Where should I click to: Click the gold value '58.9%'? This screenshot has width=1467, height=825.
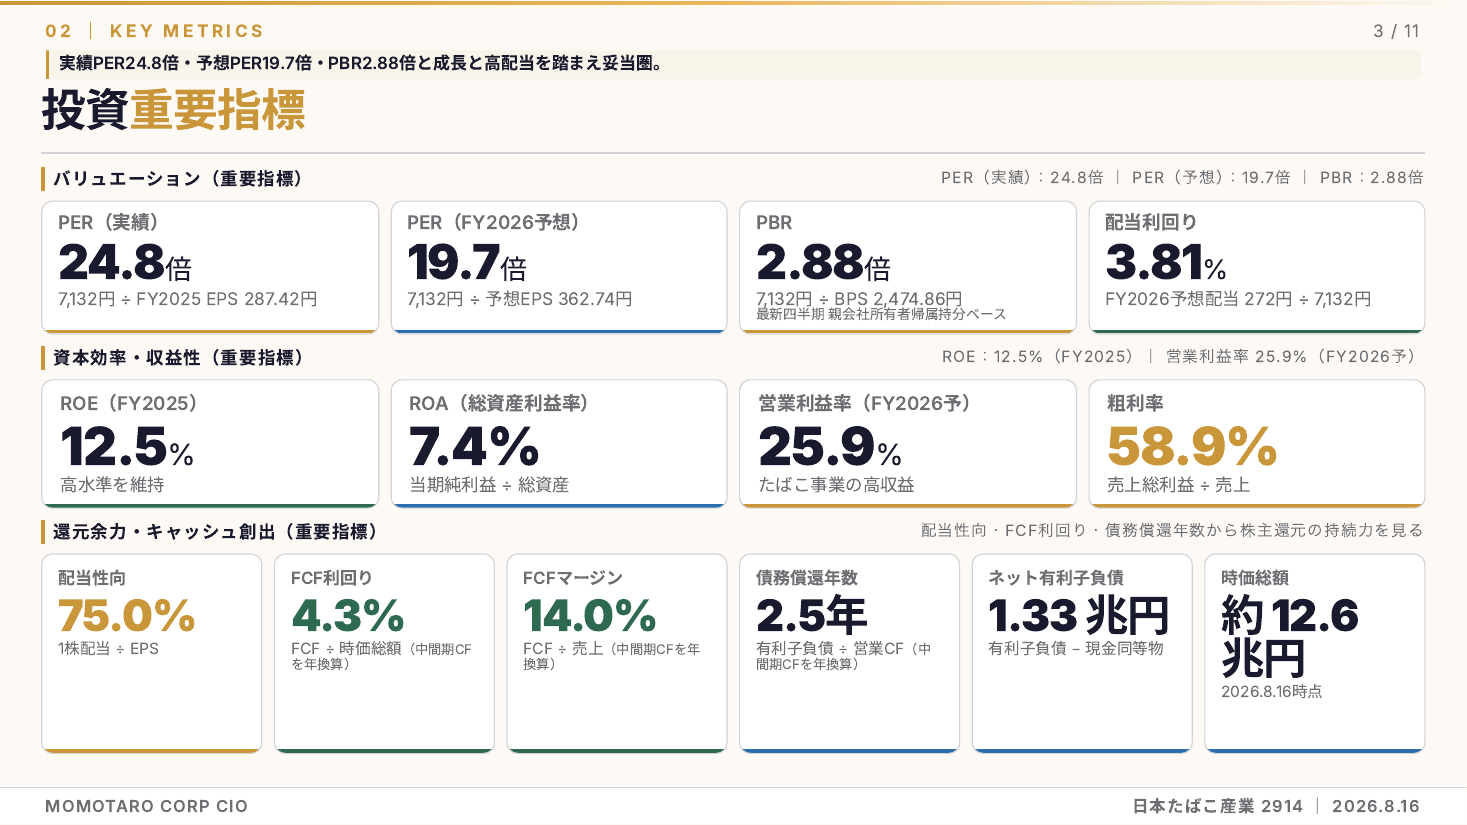(x=1192, y=447)
